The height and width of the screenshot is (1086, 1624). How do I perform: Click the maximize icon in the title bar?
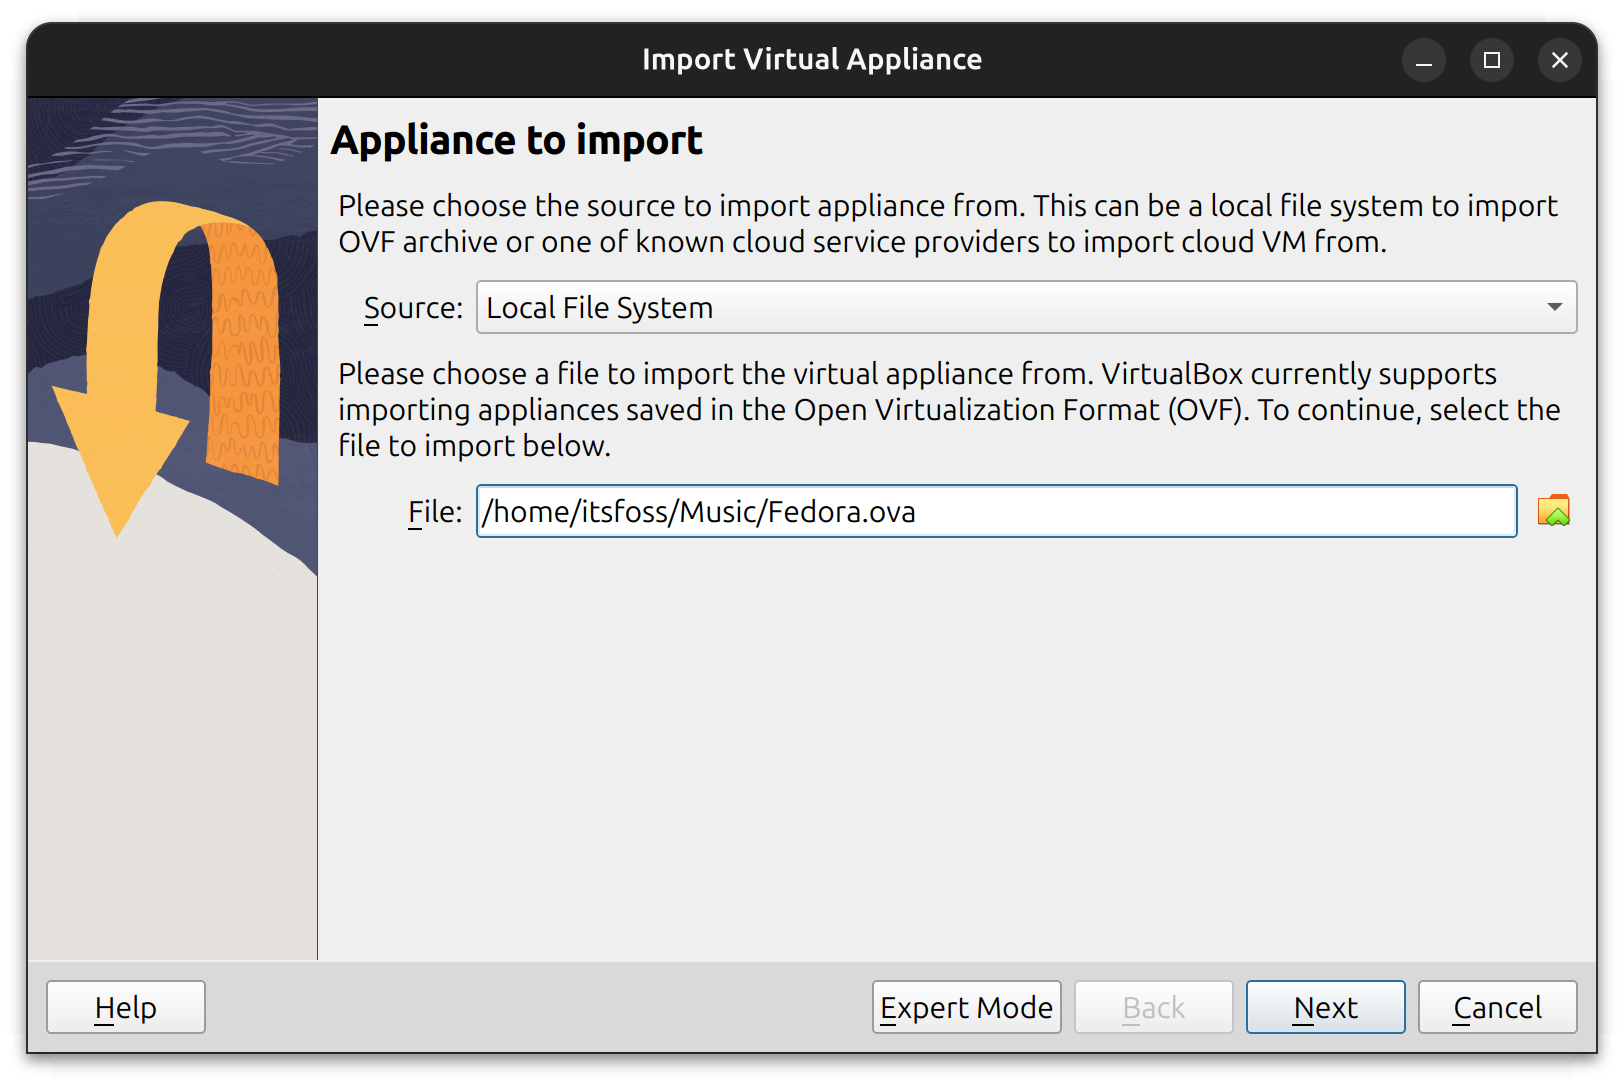click(1492, 60)
